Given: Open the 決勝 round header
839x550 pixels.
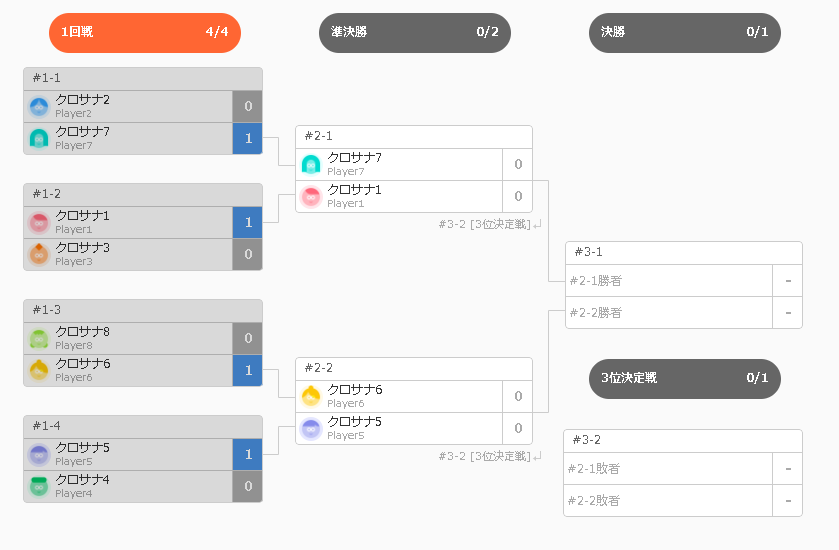Looking at the screenshot, I should tap(685, 33).
